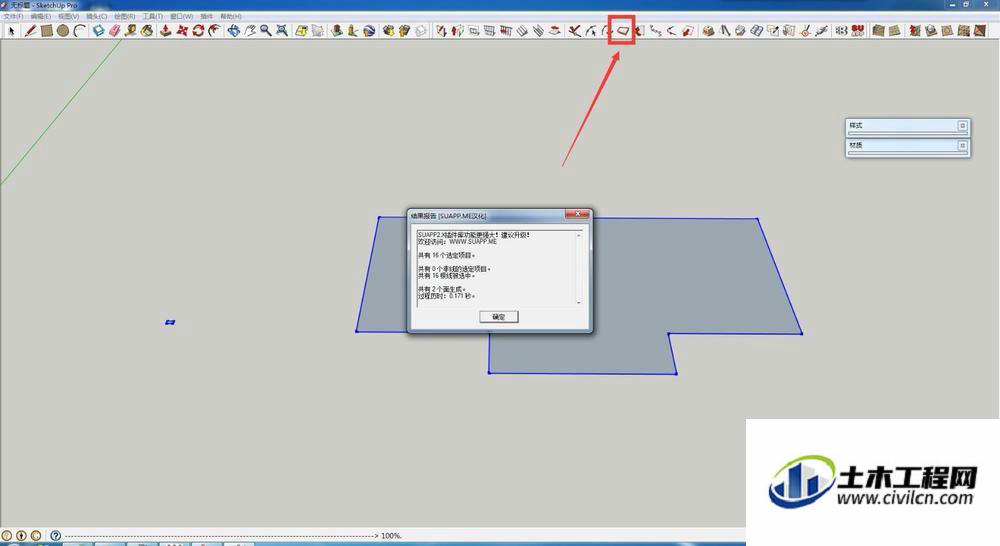Open the Make Component tool

pyautogui.click(x=98, y=31)
